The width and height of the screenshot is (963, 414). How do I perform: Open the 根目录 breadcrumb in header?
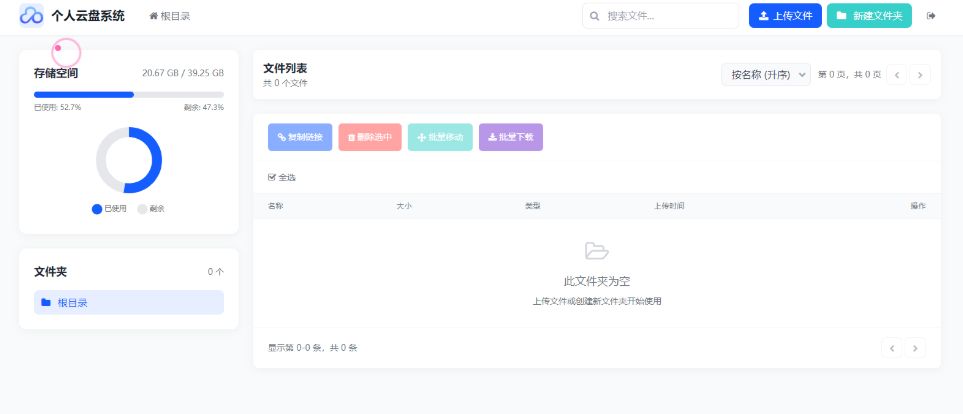pyautogui.click(x=170, y=16)
